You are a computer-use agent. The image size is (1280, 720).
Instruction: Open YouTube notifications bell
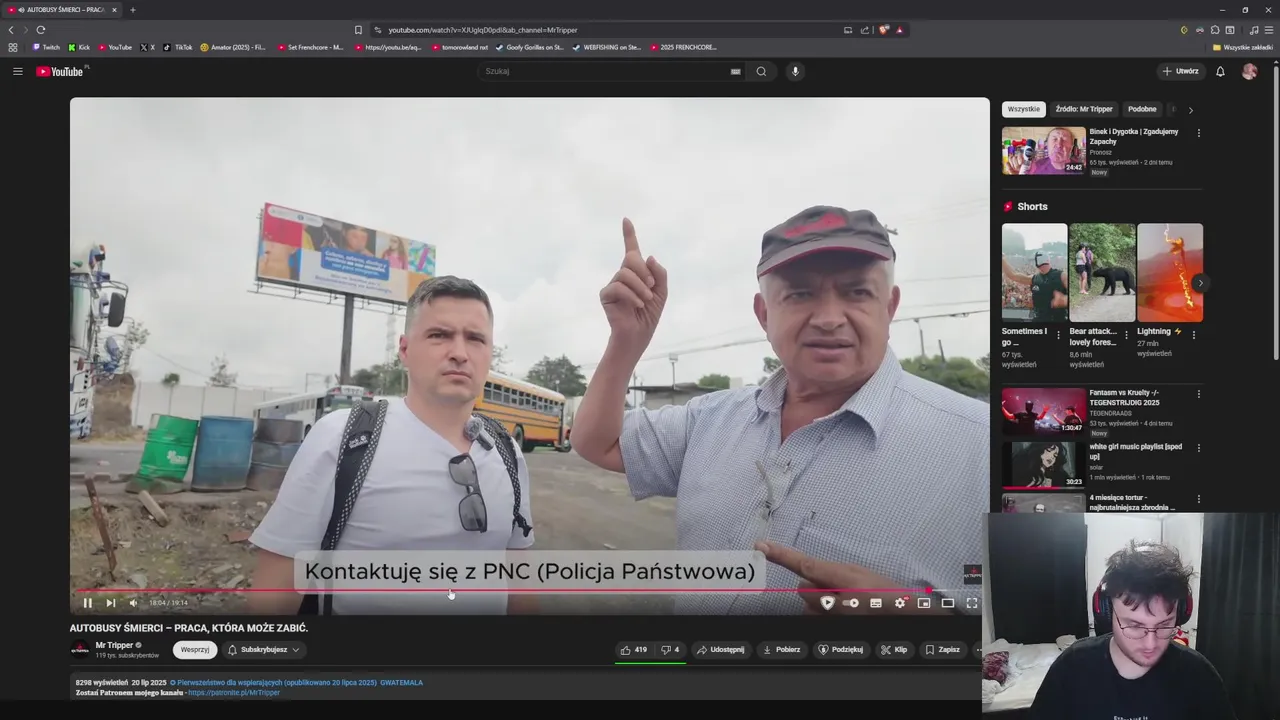pos(1220,71)
